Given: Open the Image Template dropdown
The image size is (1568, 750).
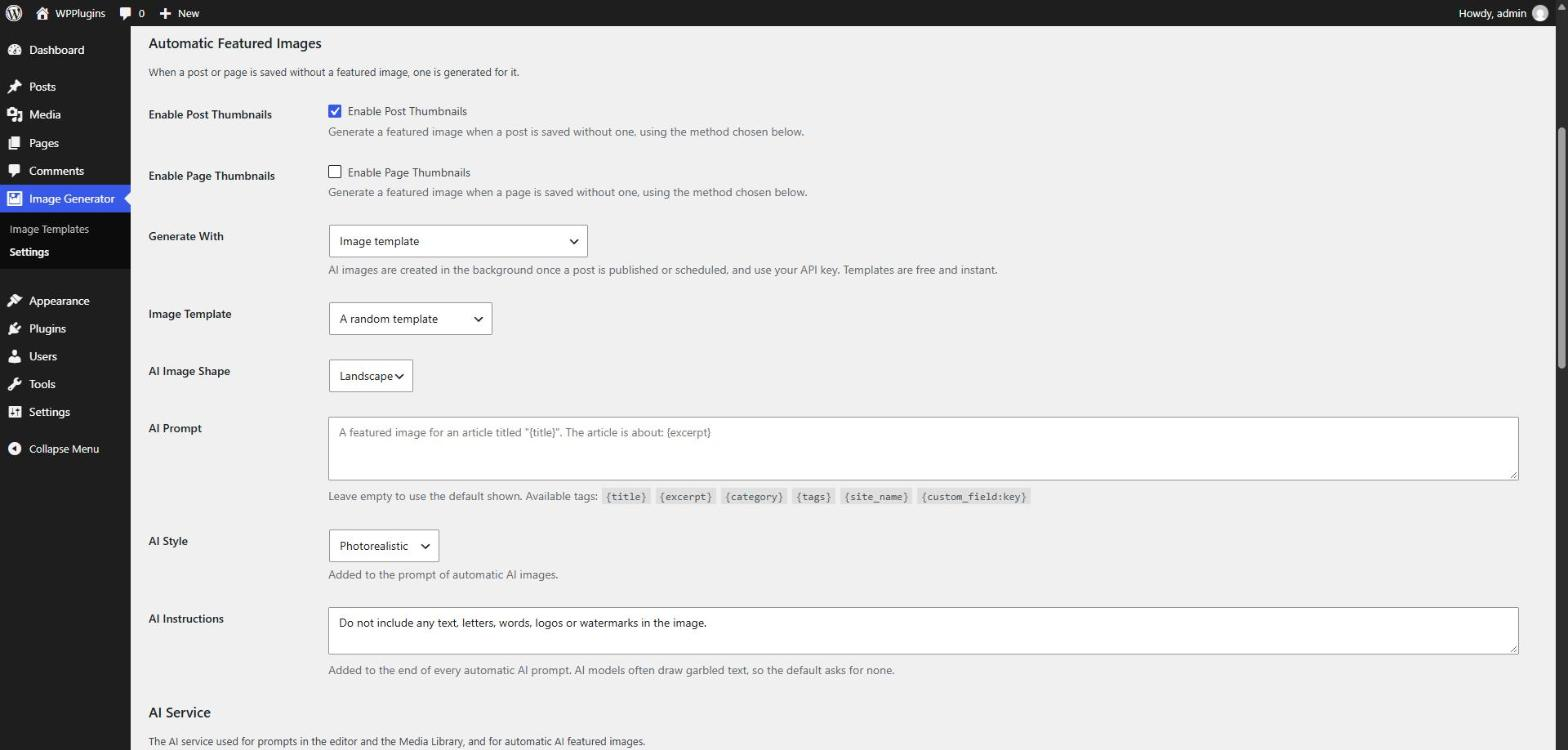Looking at the screenshot, I should tap(410, 319).
